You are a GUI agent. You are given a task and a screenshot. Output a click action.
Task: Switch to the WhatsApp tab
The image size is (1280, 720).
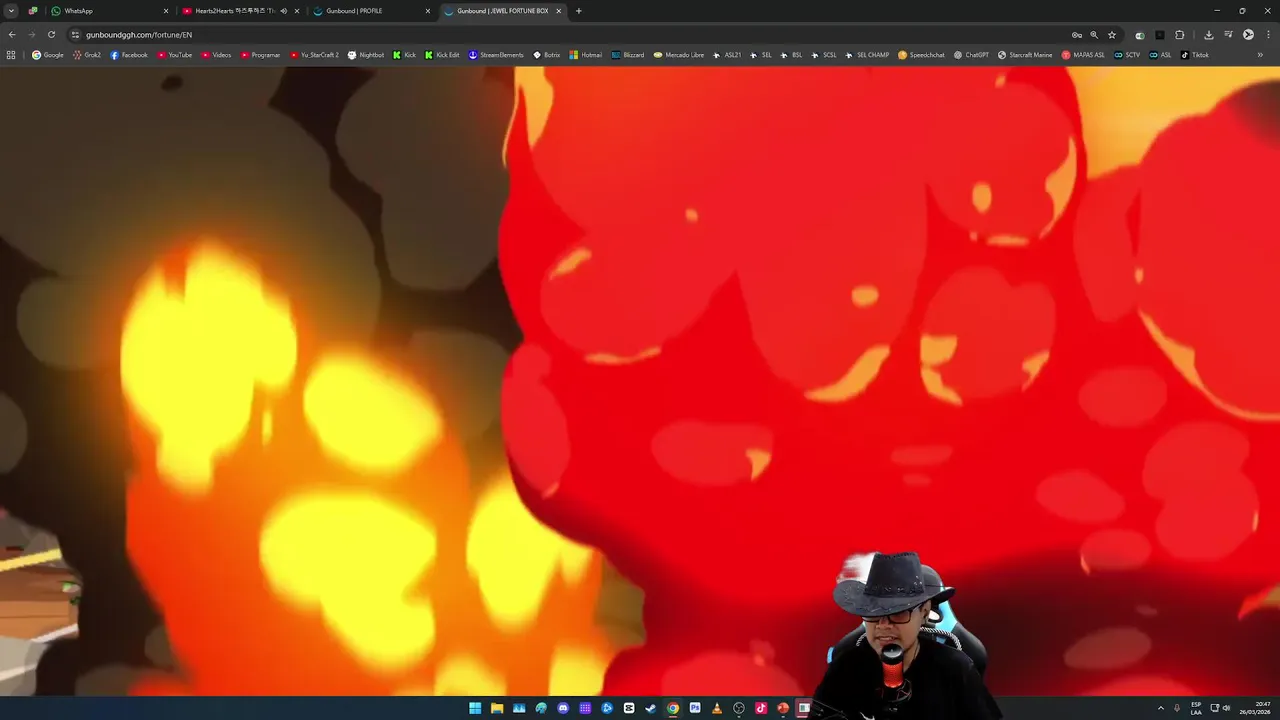click(108, 11)
